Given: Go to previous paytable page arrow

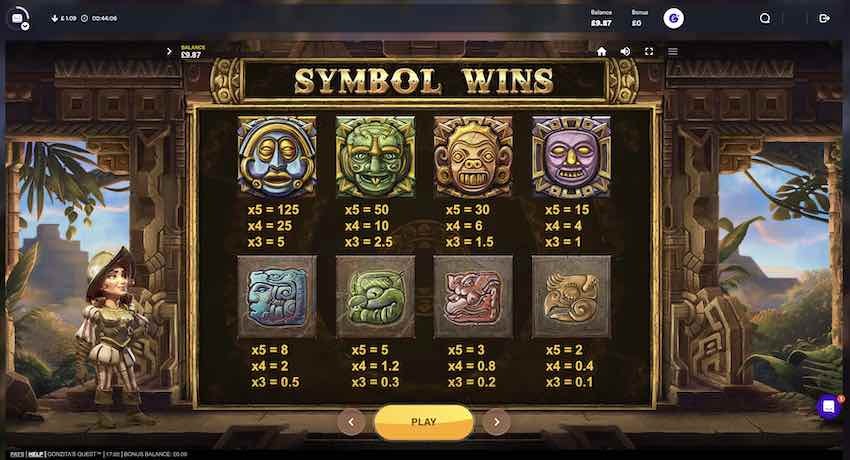Looking at the screenshot, I should 351,422.
